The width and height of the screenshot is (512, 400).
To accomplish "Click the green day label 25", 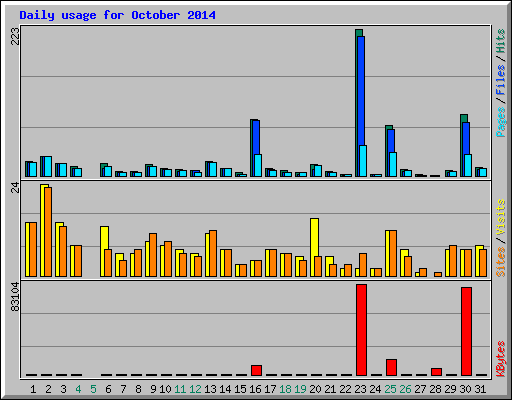I will pyautogui.click(x=390, y=389).
